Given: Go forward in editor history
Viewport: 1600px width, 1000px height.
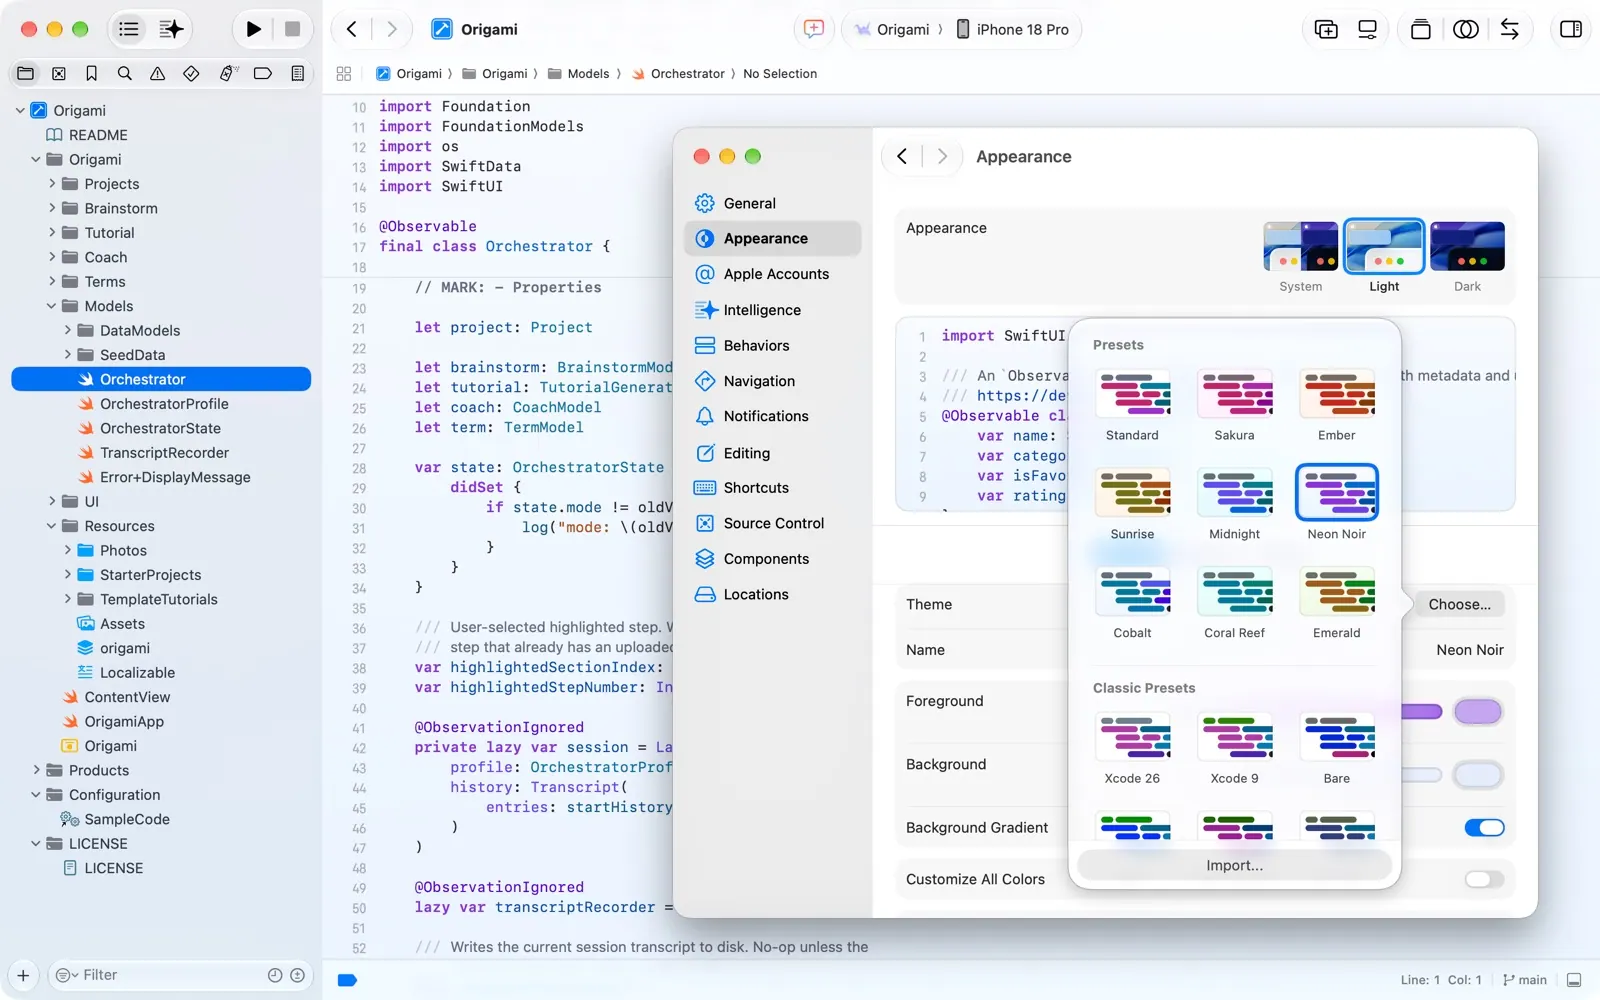Looking at the screenshot, I should click(391, 29).
